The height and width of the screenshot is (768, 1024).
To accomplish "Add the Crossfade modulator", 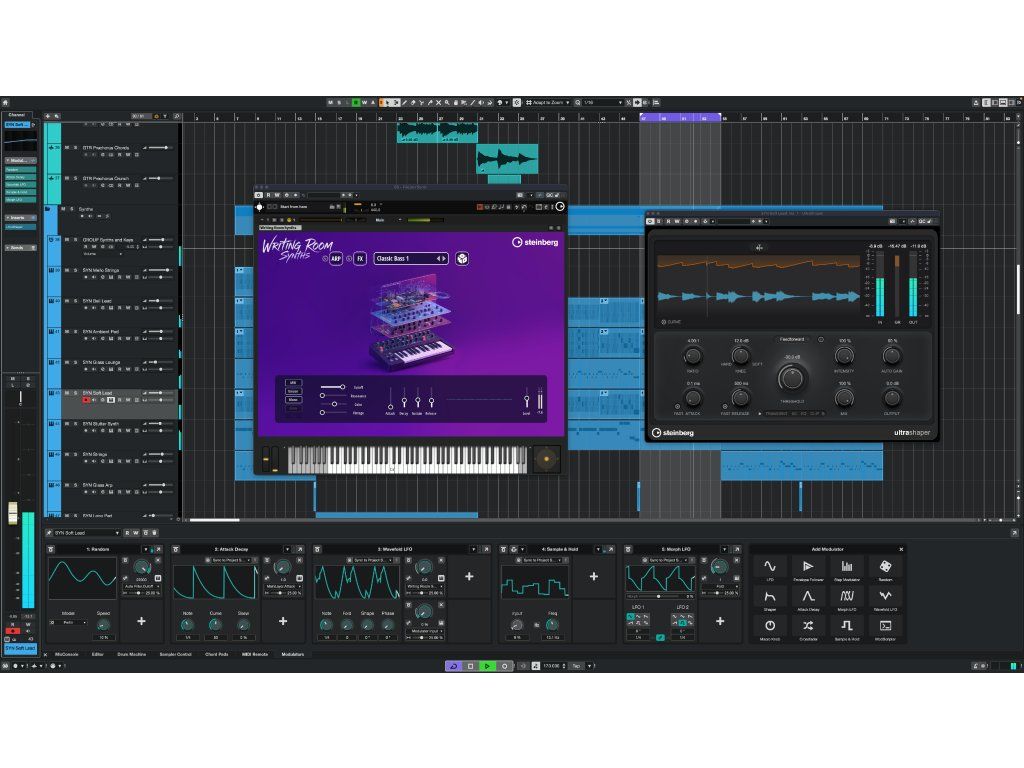I will click(x=808, y=625).
